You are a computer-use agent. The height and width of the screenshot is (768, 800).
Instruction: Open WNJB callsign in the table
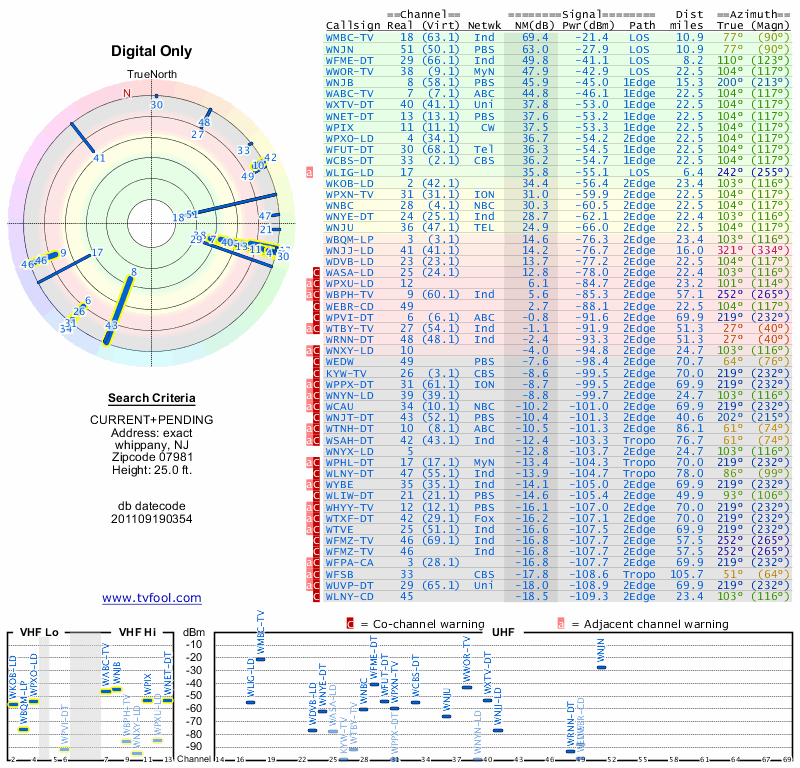[x=340, y=82]
